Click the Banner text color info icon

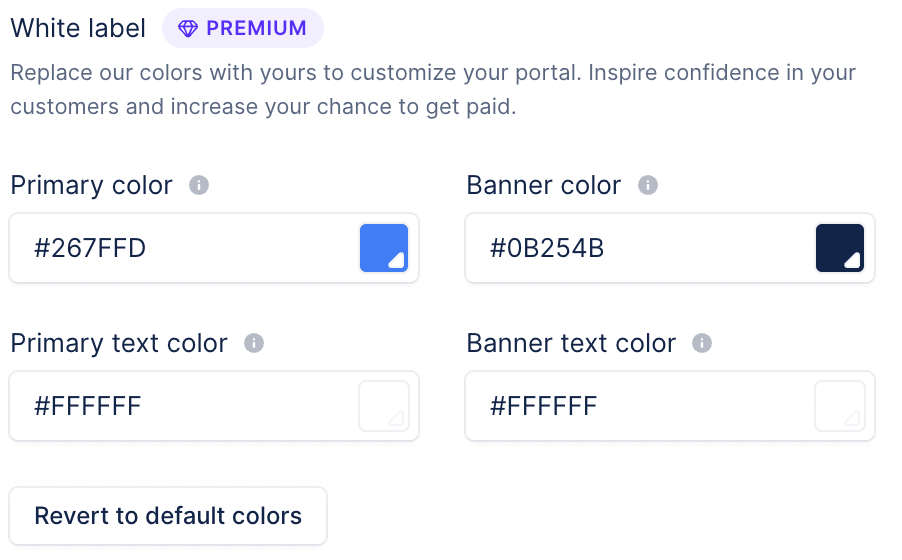pyautogui.click(x=703, y=344)
